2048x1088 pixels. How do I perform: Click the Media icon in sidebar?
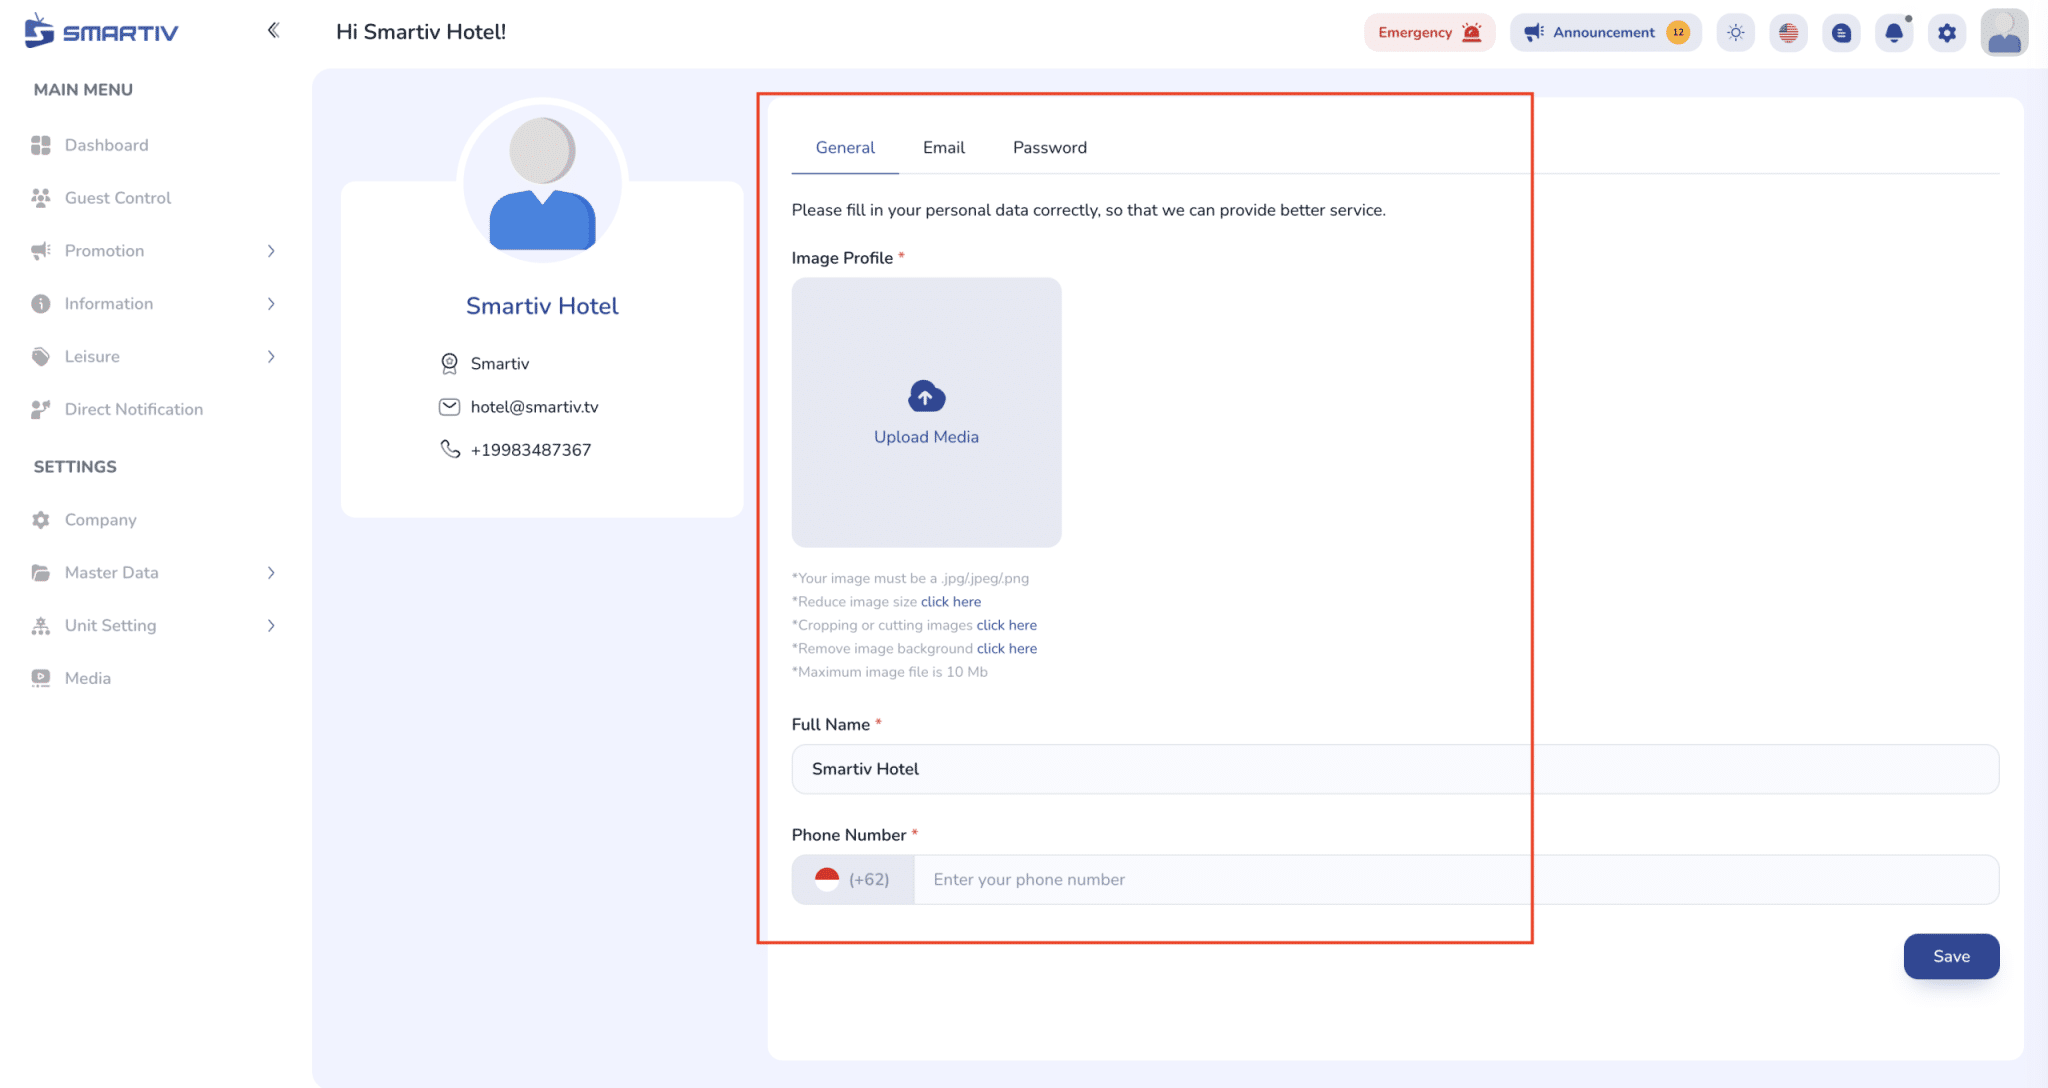tap(41, 678)
